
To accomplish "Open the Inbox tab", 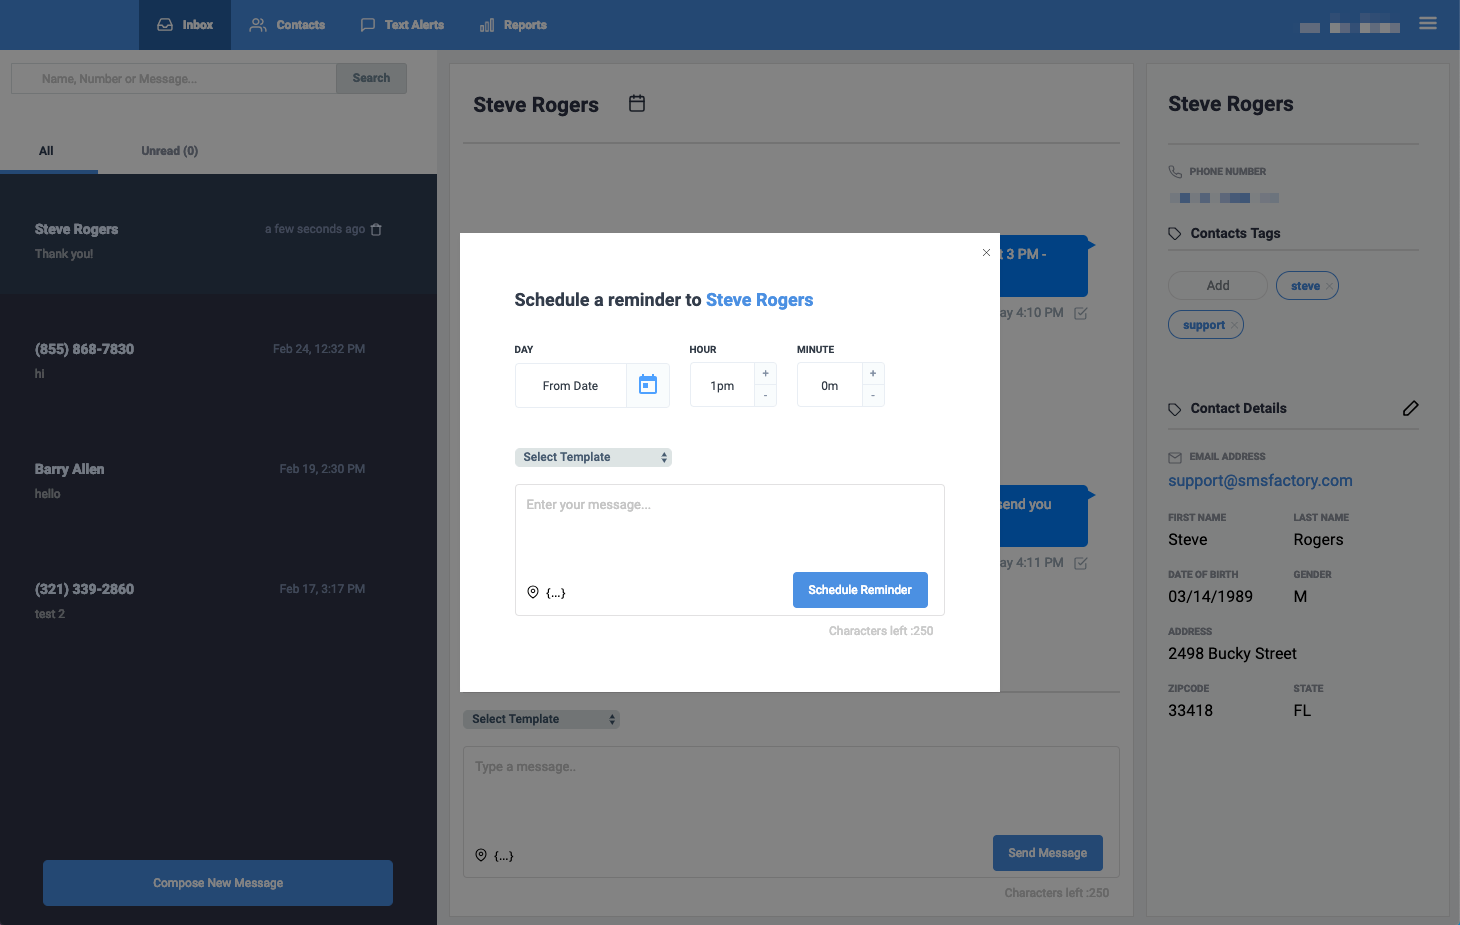I will [x=185, y=25].
